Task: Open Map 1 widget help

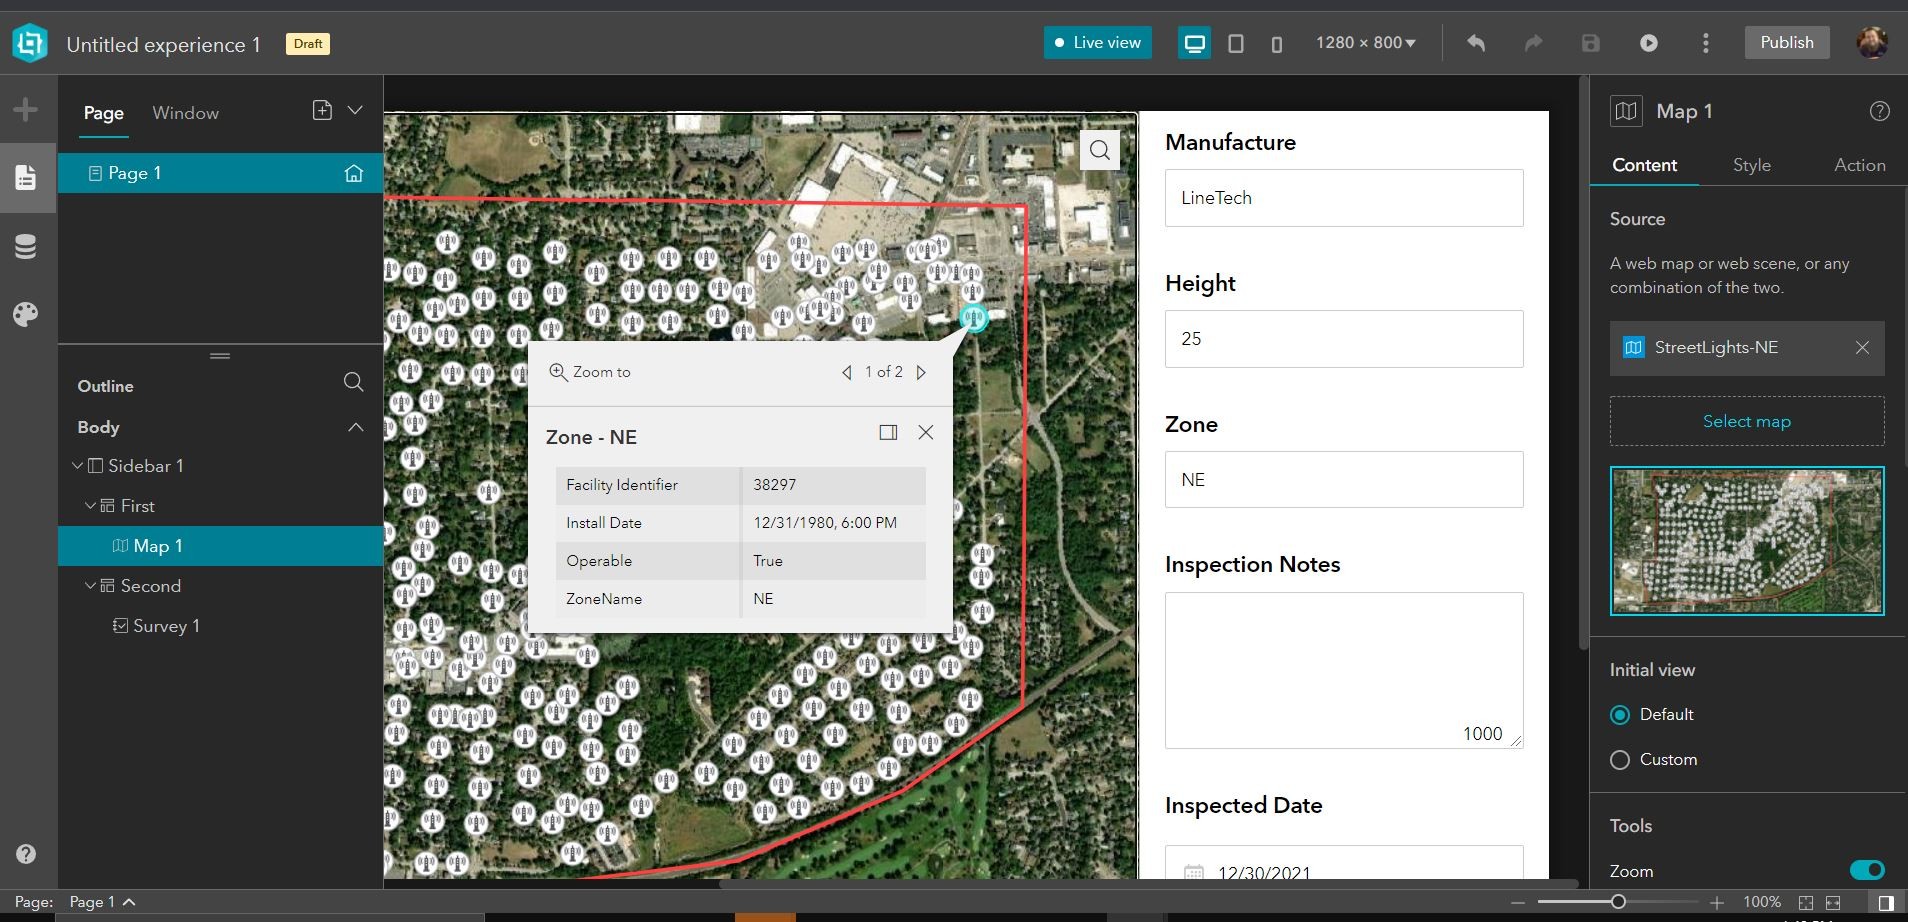Action: click(x=1880, y=111)
